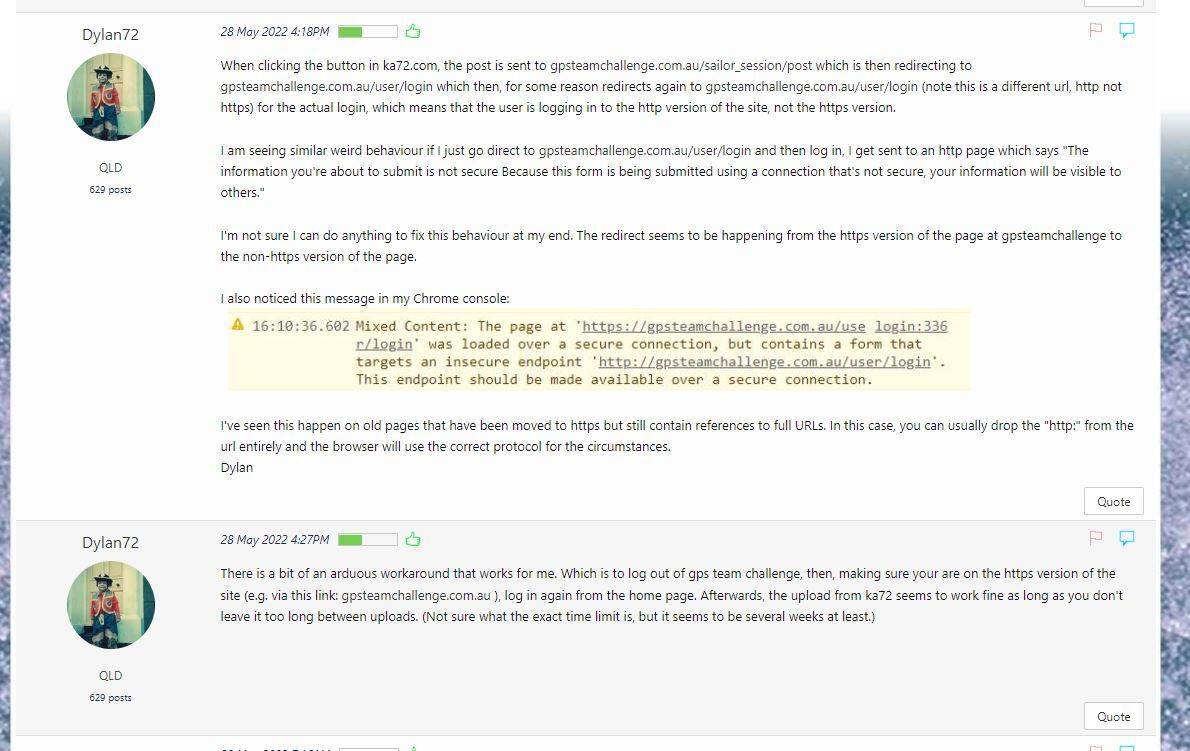Click the reply bubble on 4:27PM post

click(1127, 538)
